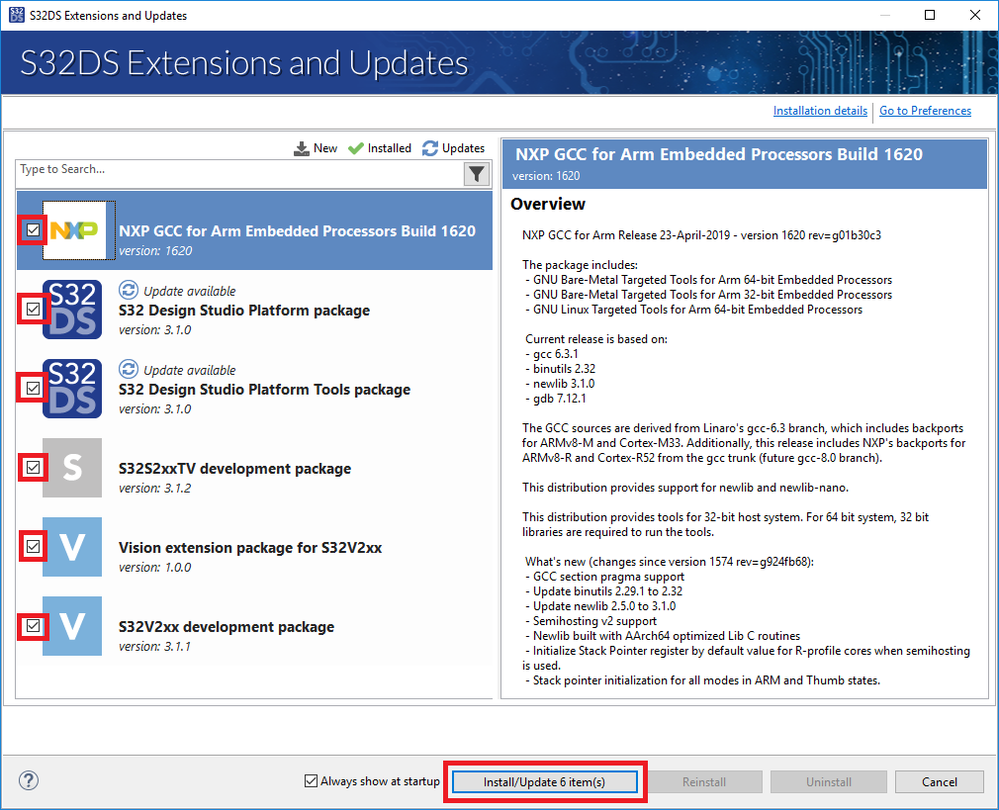Click V icon of S32V2xx development package
Image resolution: width=999 pixels, height=810 pixels.
tap(72, 626)
